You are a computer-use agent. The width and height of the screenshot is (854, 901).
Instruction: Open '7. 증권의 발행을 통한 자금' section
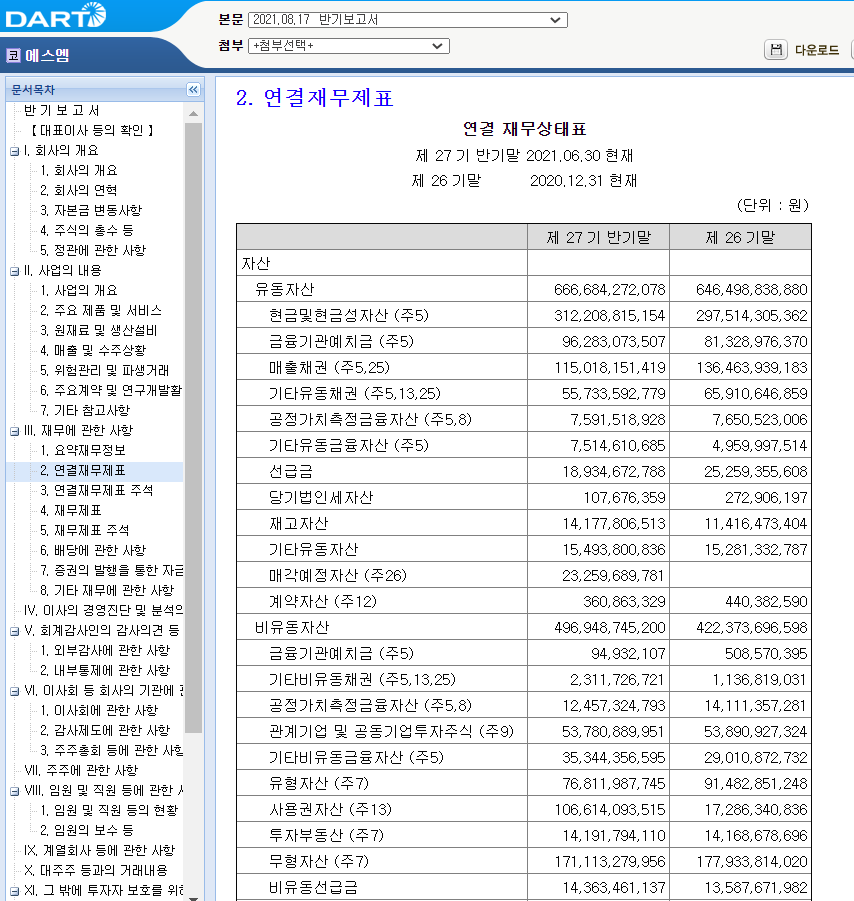click(x=111, y=571)
